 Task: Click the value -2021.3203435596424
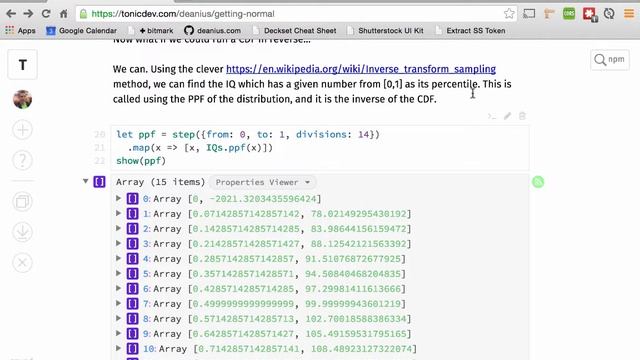pos(263,199)
